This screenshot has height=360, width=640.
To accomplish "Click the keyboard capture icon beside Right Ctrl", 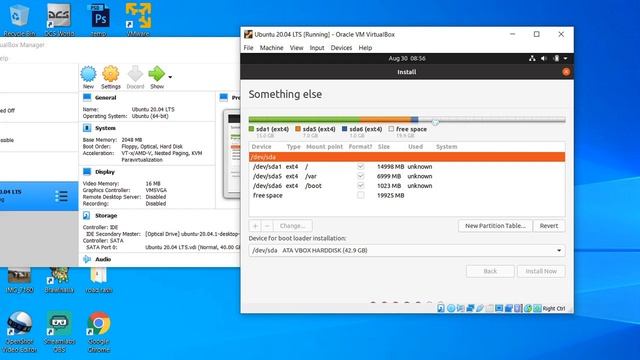I will coord(537,308).
